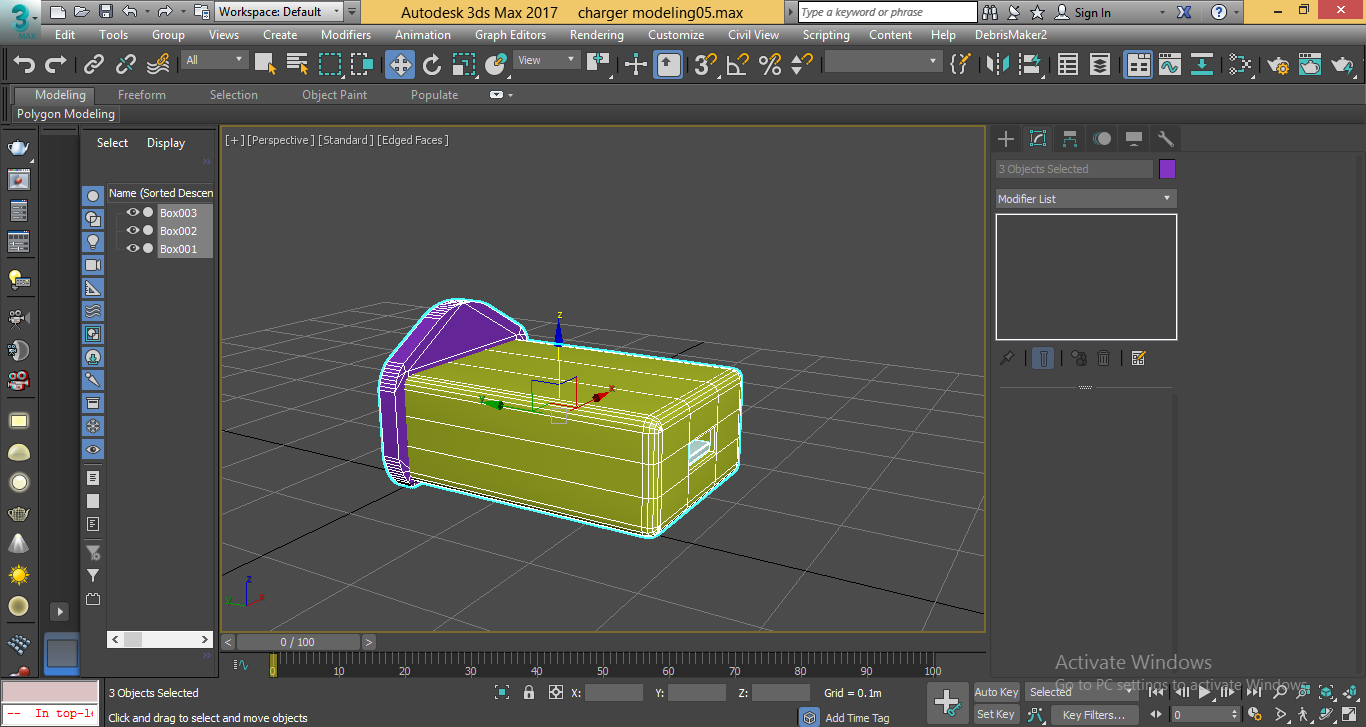Screen dimensions: 1366x727
Task: Choose Select and Move tool
Action: (x=400, y=65)
